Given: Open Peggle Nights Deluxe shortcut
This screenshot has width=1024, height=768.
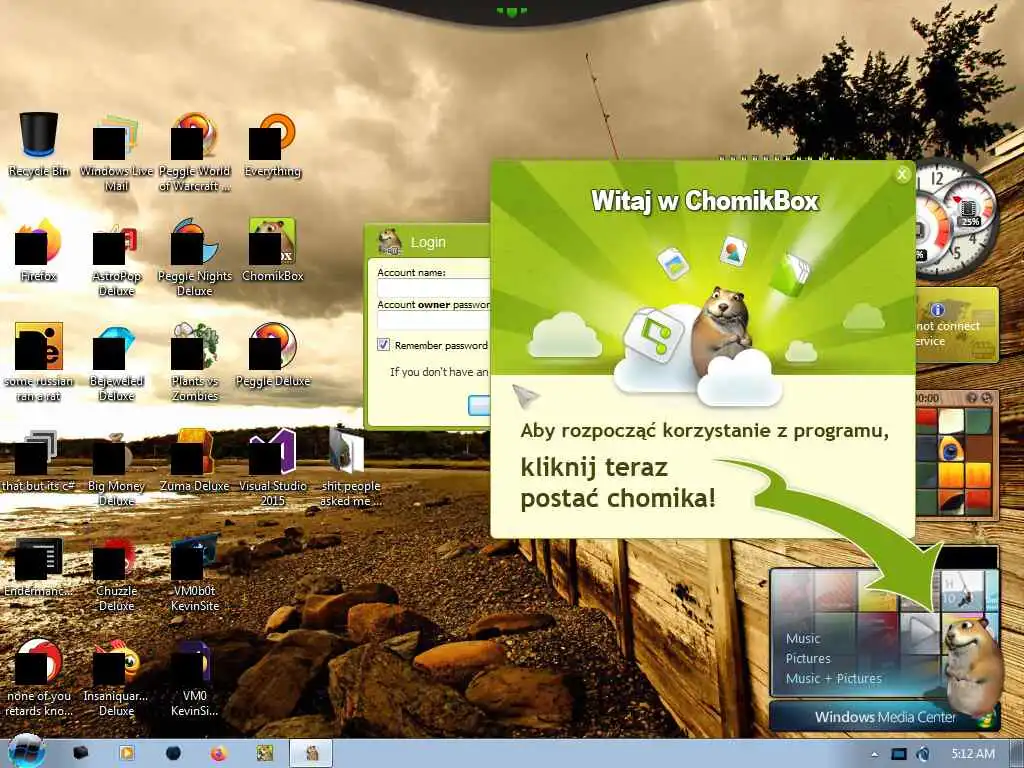Looking at the screenshot, I should (x=195, y=258).
